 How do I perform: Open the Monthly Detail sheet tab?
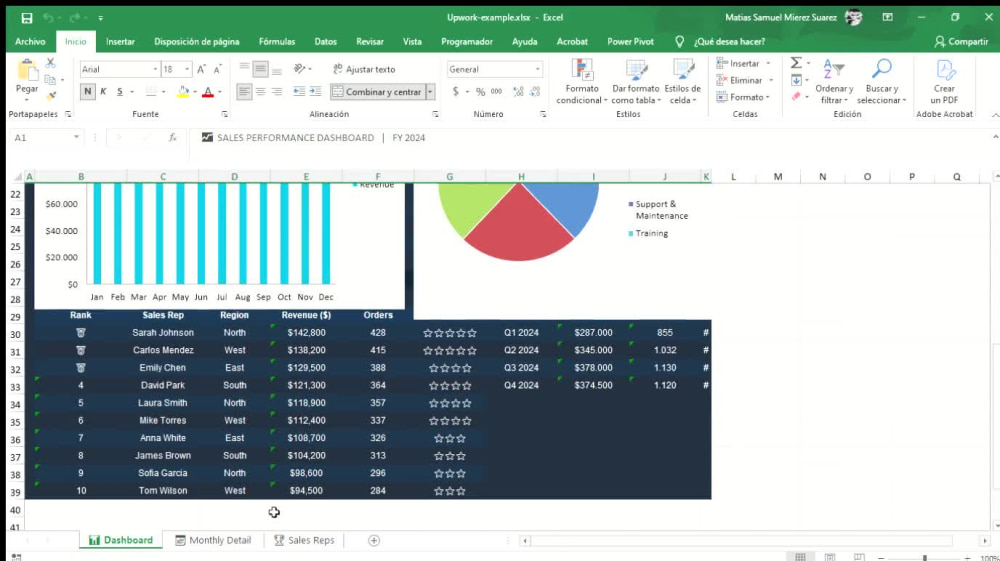(x=213, y=541)
